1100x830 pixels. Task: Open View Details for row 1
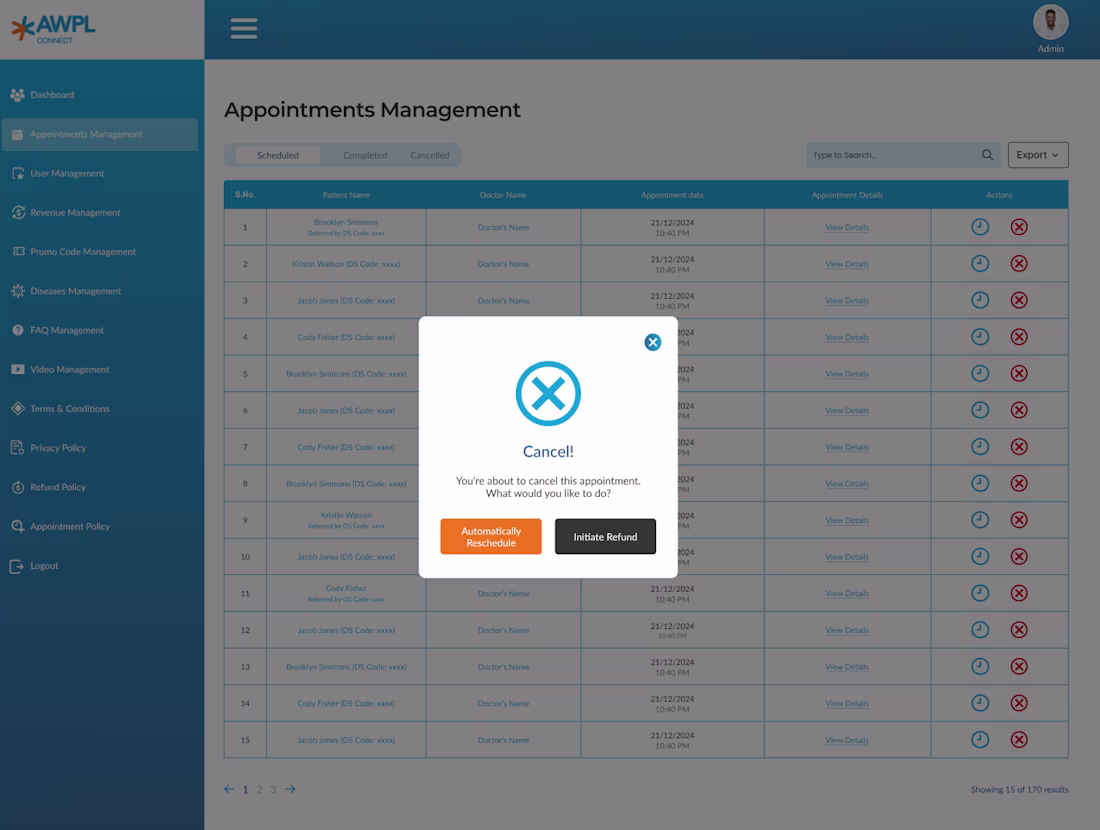pyautogui.click(x=847, y=227)
